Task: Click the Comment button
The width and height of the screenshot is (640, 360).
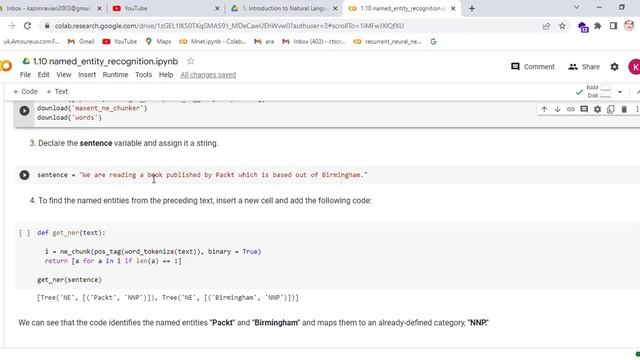Action: (533, 67)
